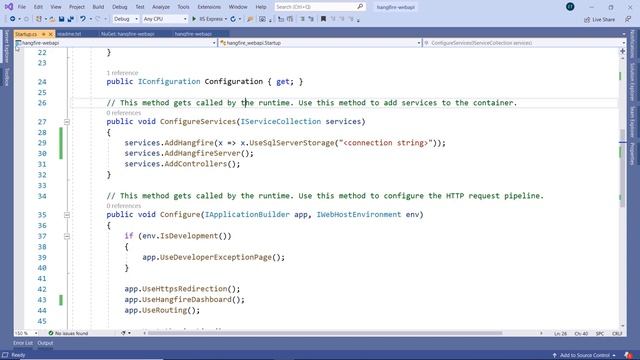Click the Find in Files toolbar icon
This screenshot has width=640, height=360.
[x=250, y=19]
